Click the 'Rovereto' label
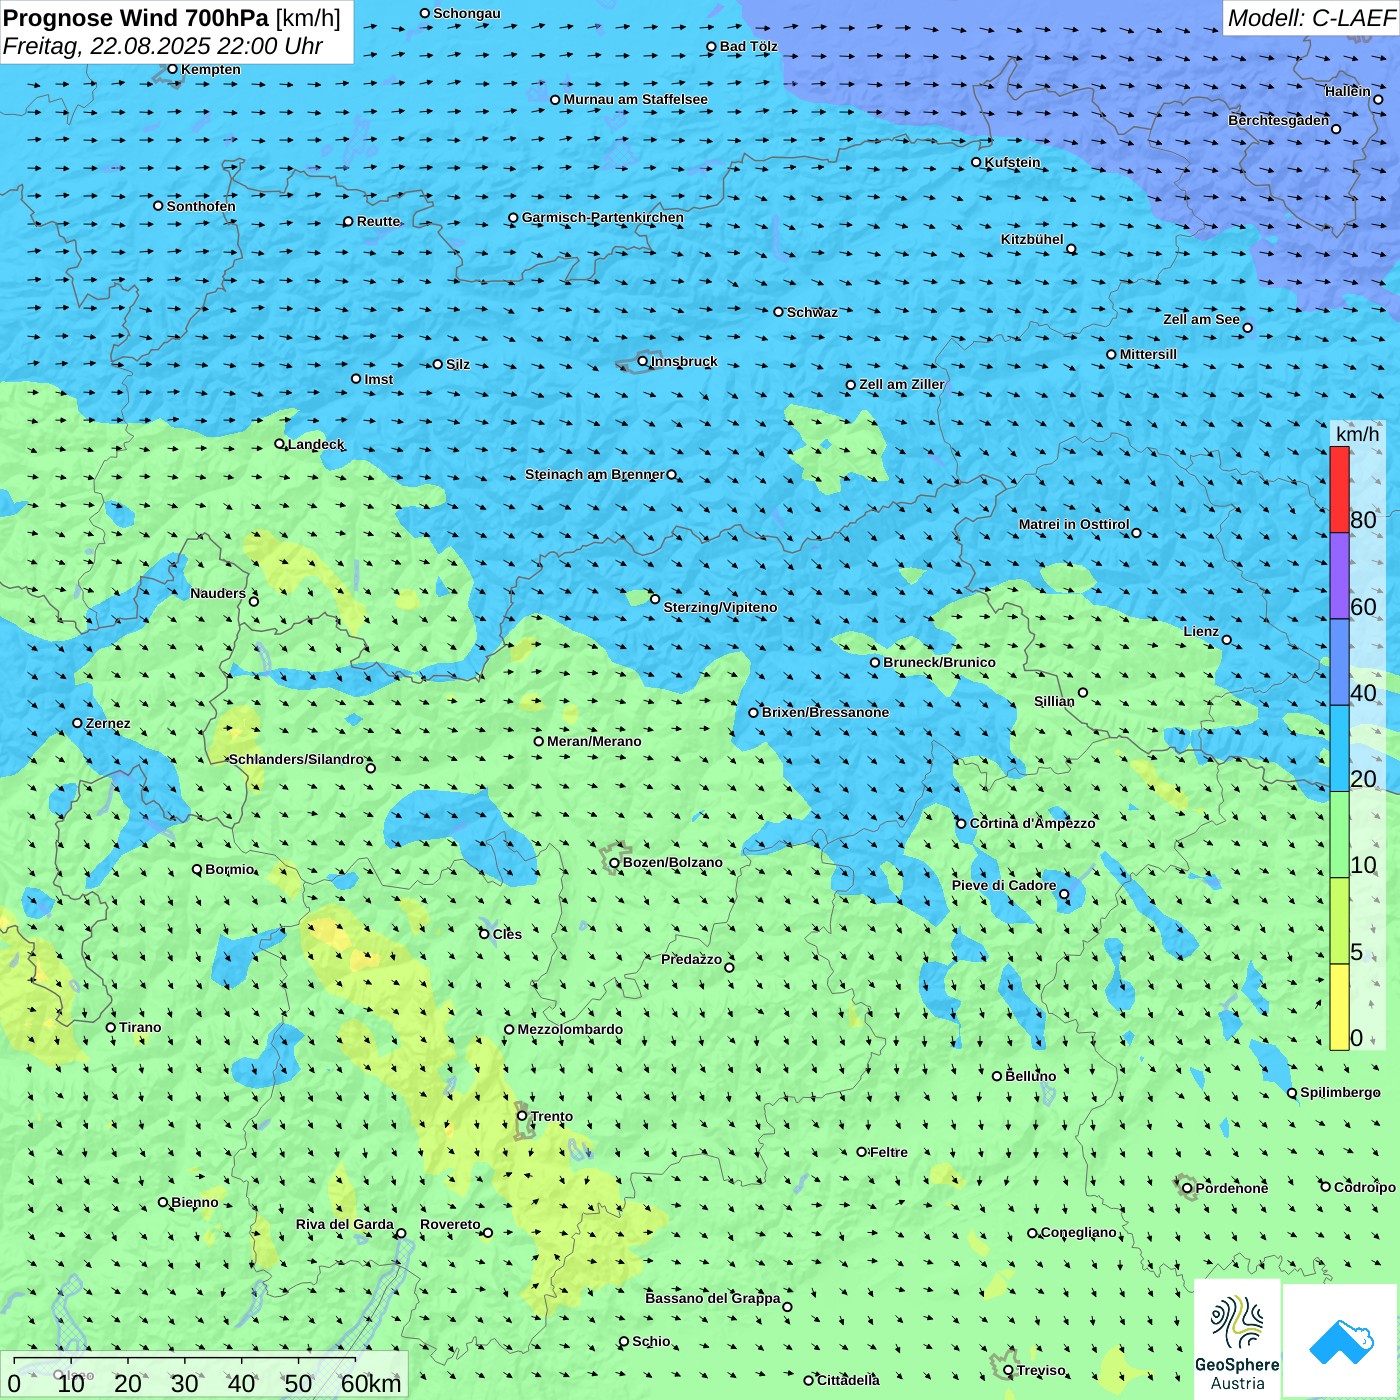This screenshot has height=1400, width=1400. (x=450, y=1224)
